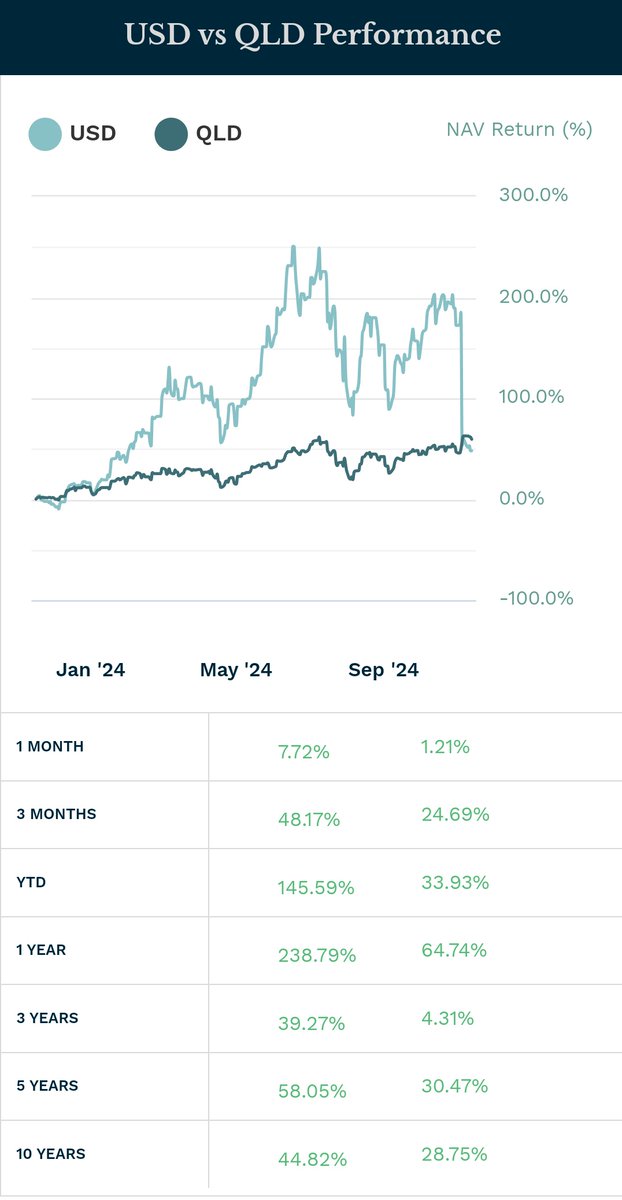This screenshot has height=1200, width=622.
Task: Select the YTD row label
Action: coord(31,882)
